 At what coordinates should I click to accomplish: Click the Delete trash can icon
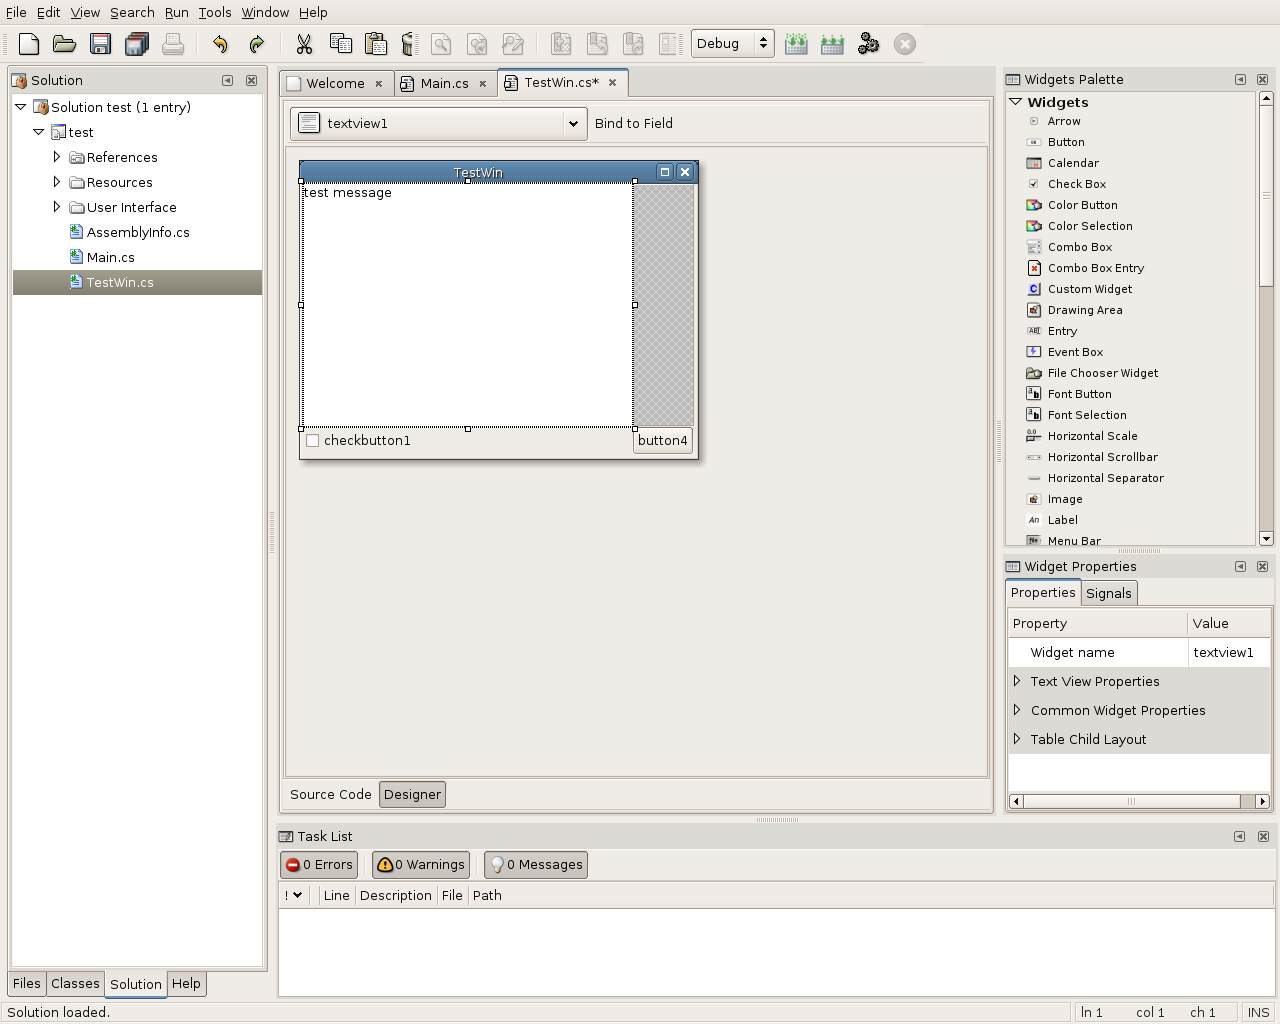click(408, 44)
